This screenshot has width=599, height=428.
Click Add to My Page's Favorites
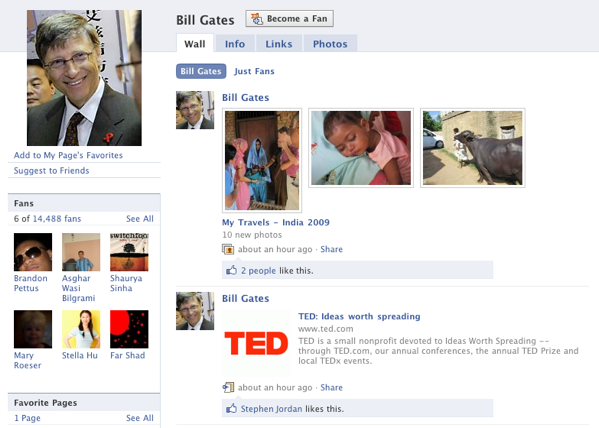[x=68, y=155]
